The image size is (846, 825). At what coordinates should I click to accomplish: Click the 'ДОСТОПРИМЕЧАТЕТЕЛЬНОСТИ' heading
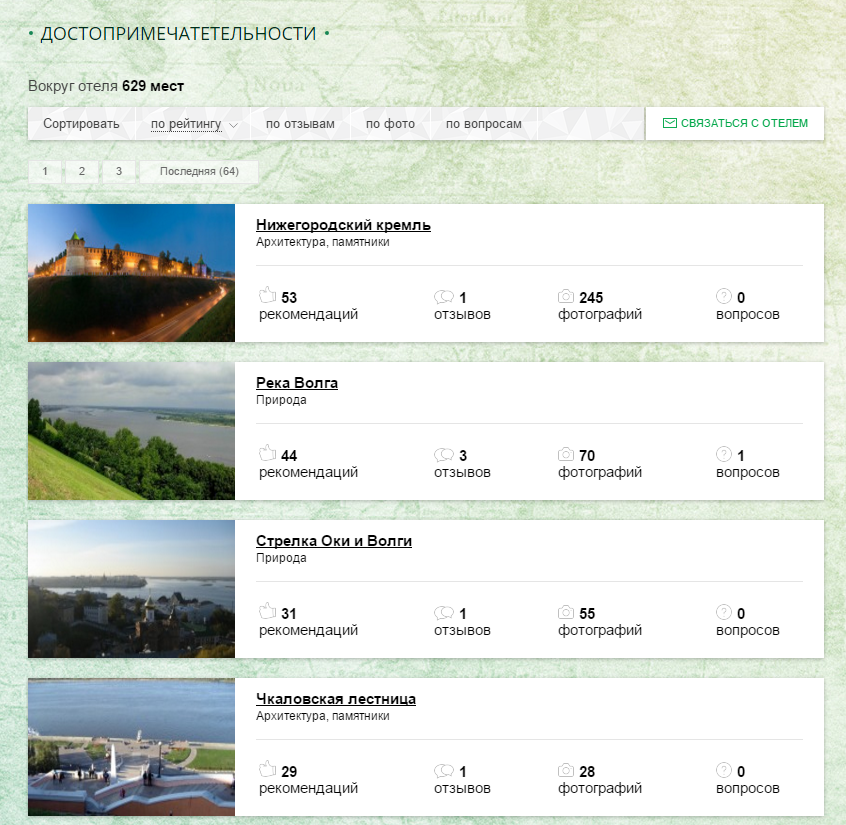click(179, 34)
